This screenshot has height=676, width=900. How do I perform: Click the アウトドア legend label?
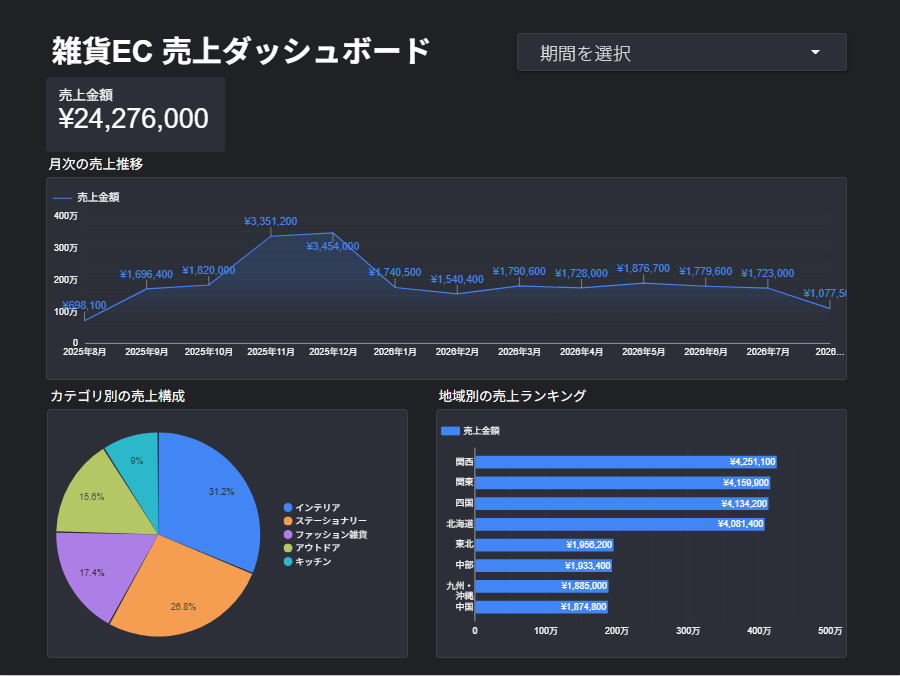318,548
